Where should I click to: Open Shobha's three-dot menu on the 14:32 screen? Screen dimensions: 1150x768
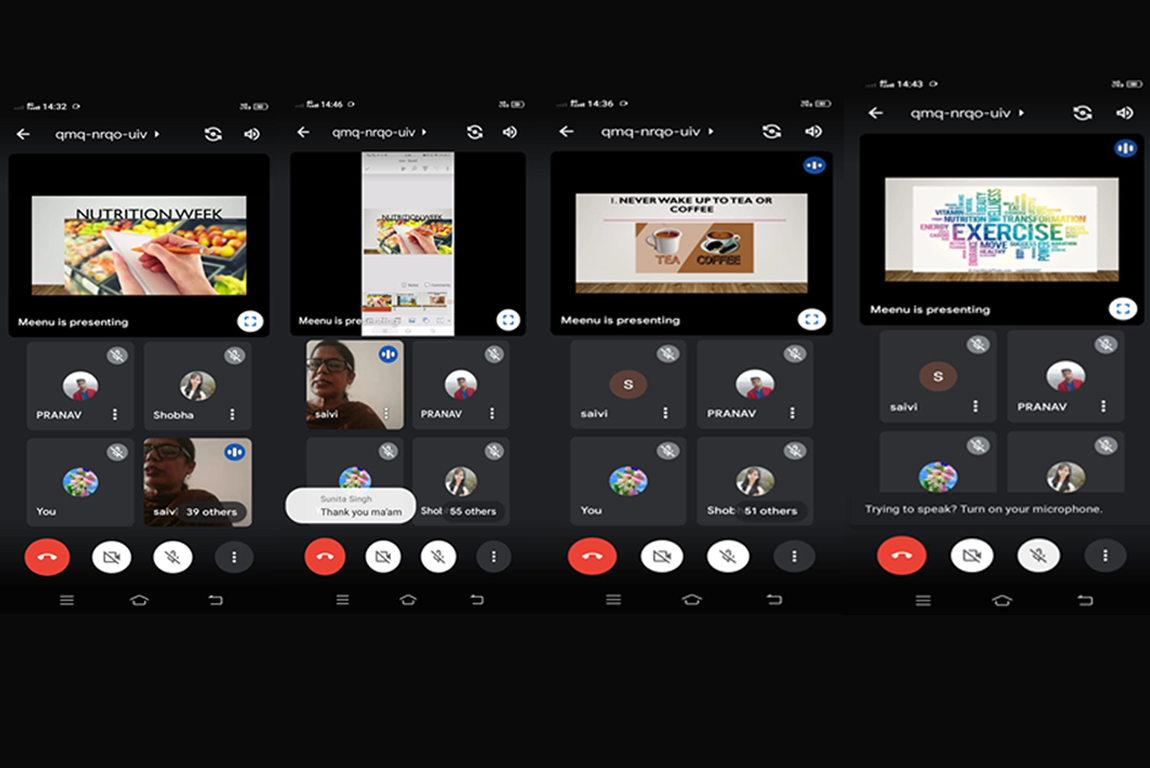coord(232,414)
